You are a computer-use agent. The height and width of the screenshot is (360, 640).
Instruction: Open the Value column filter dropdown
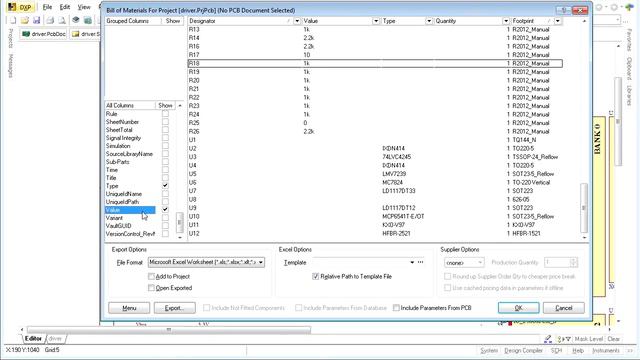[376, 21]
